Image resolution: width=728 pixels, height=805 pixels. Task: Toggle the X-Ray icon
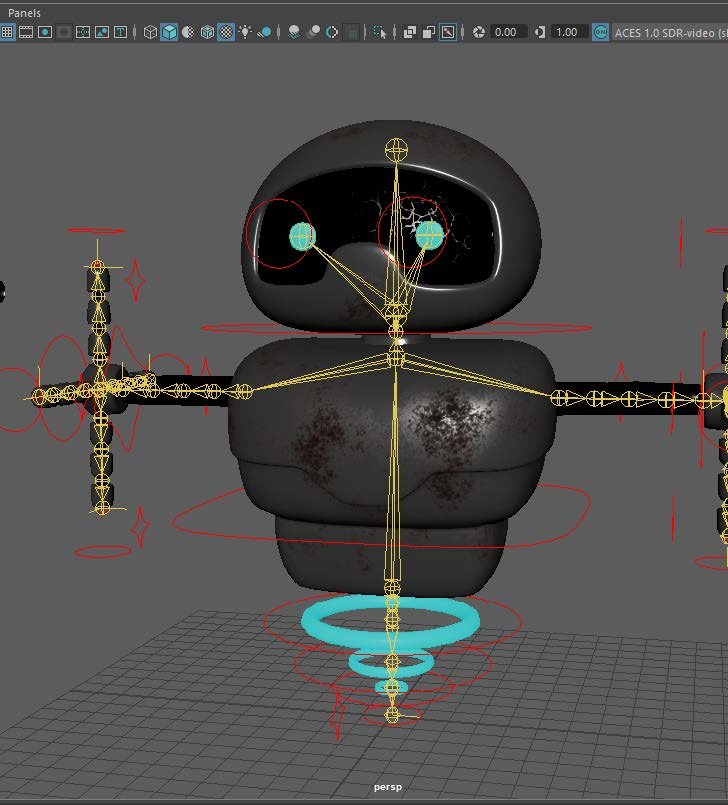click(410, 32)
